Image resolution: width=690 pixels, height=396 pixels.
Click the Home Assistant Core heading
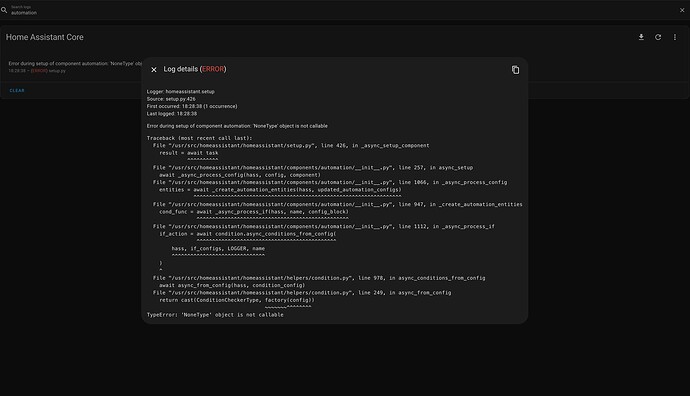tap(44, 37)
